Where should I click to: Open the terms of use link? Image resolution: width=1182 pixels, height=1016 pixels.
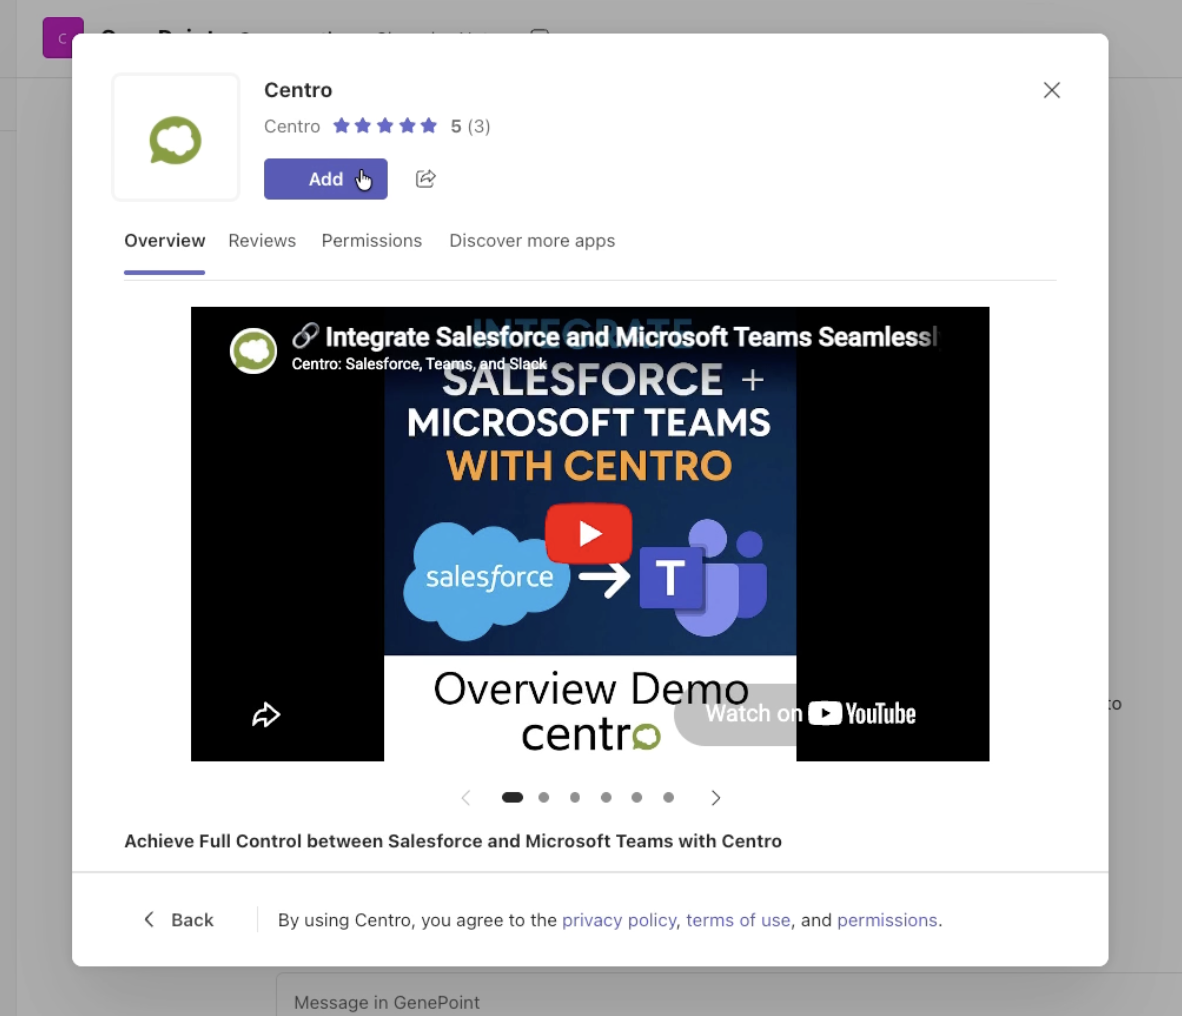pyautogui.click(x=738, y=920)
